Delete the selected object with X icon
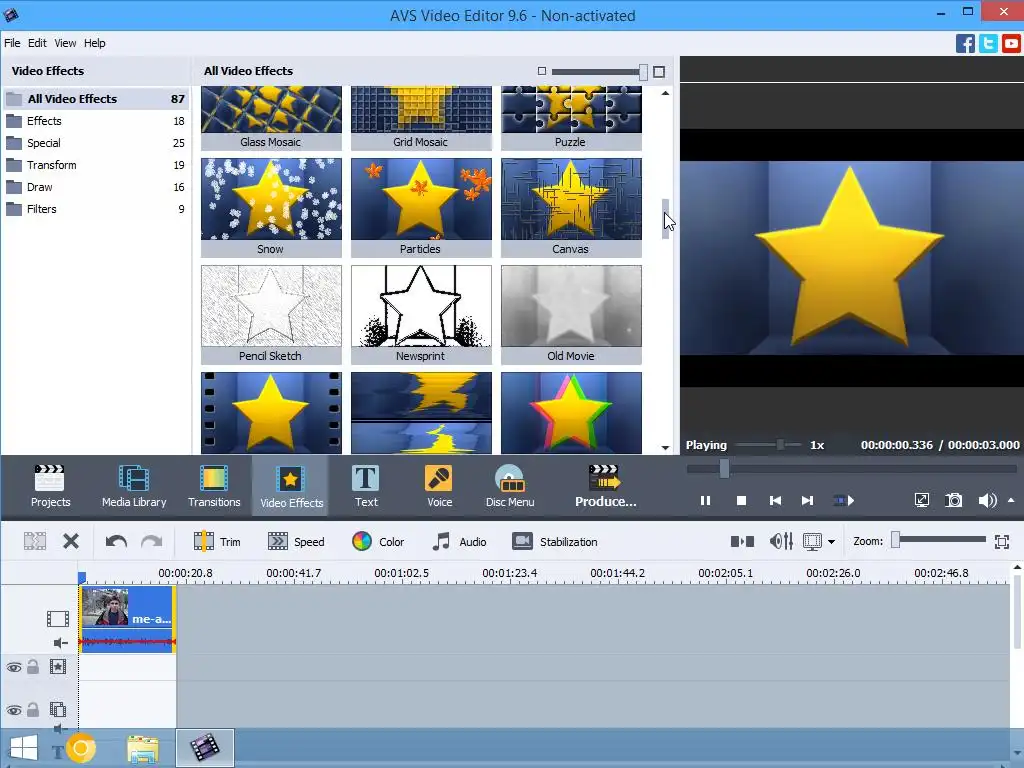This screenshot has height=768, width=1024. (71, 541)
